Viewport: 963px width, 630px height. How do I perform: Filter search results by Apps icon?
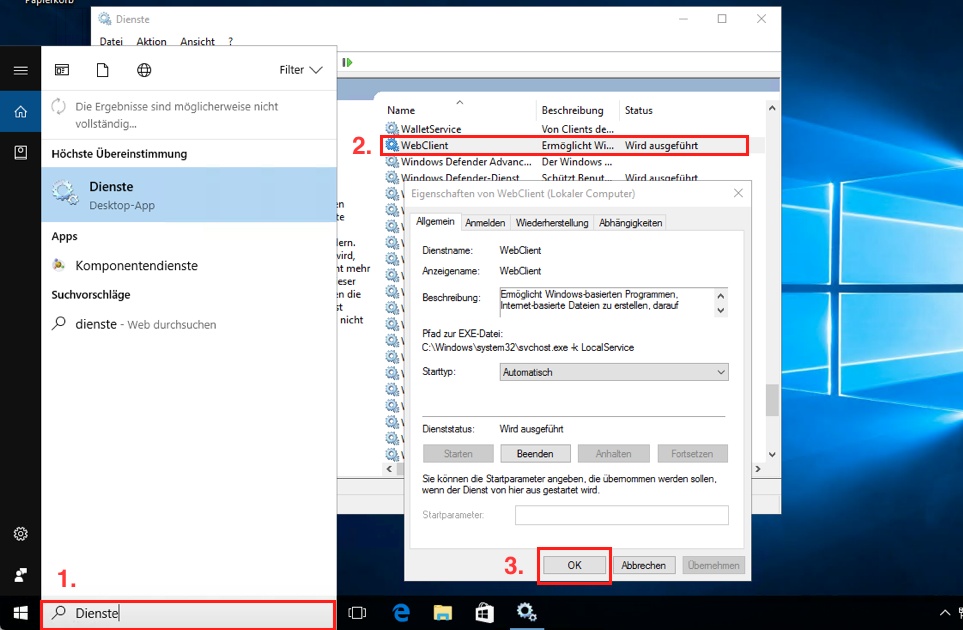62,70
